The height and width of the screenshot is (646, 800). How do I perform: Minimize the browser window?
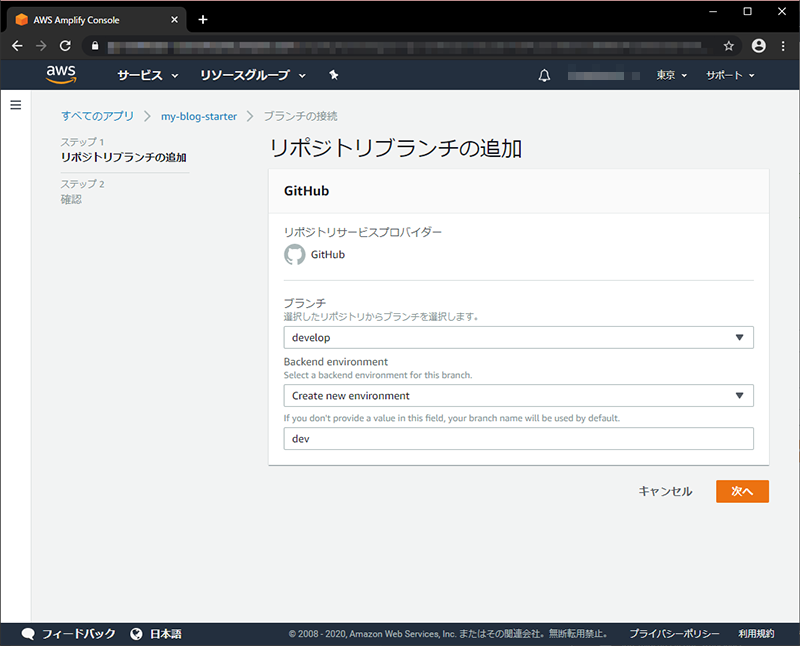(713, 11)
